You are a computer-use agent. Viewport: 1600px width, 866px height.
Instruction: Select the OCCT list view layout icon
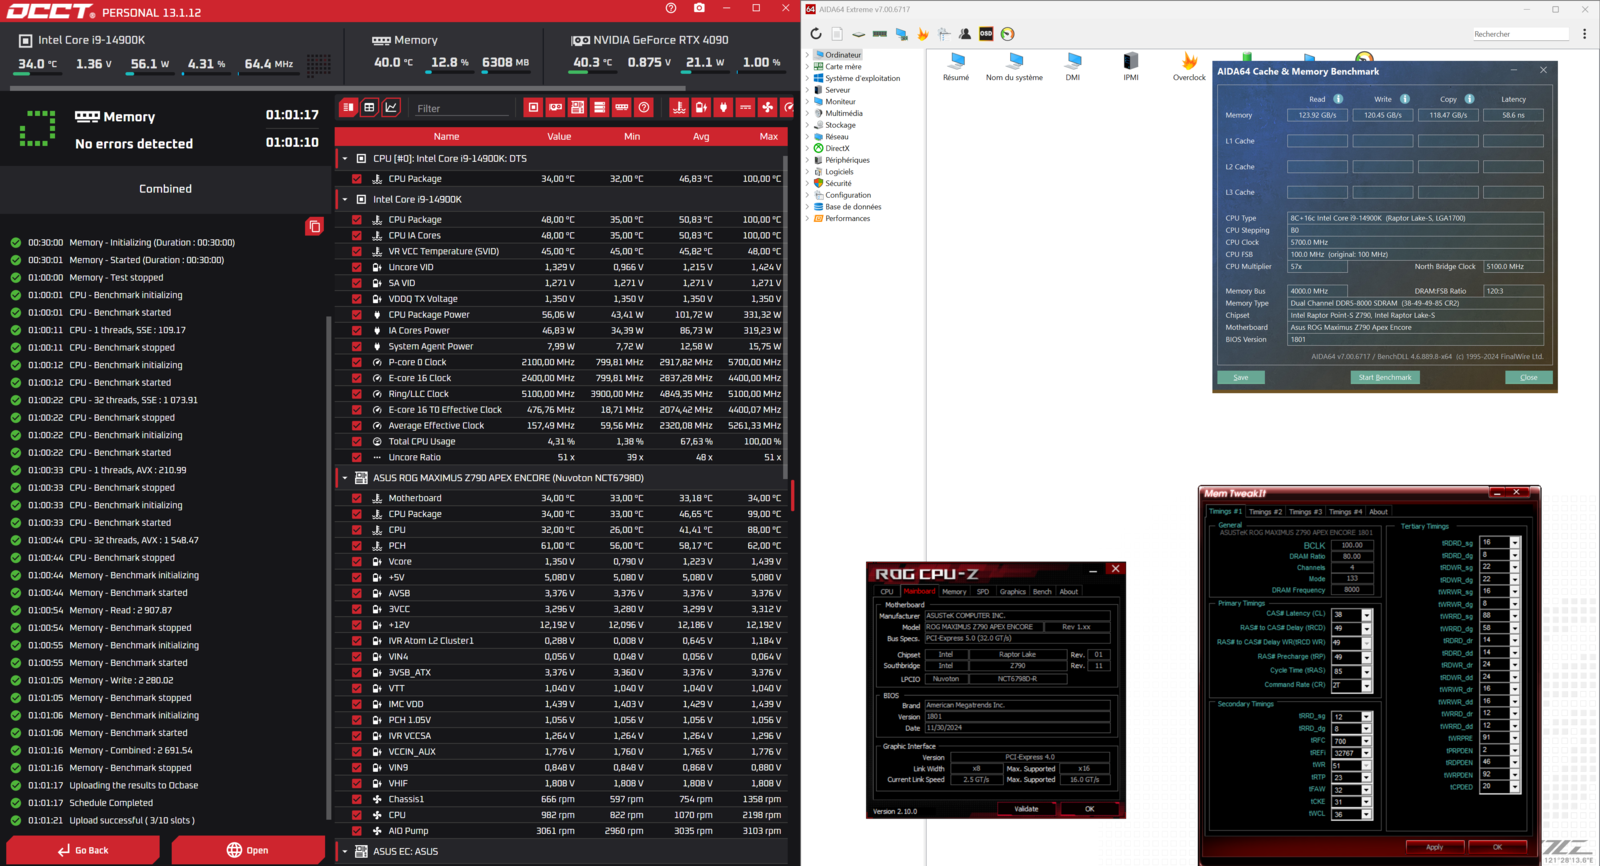pyautogui.click(x=348, y=107)
